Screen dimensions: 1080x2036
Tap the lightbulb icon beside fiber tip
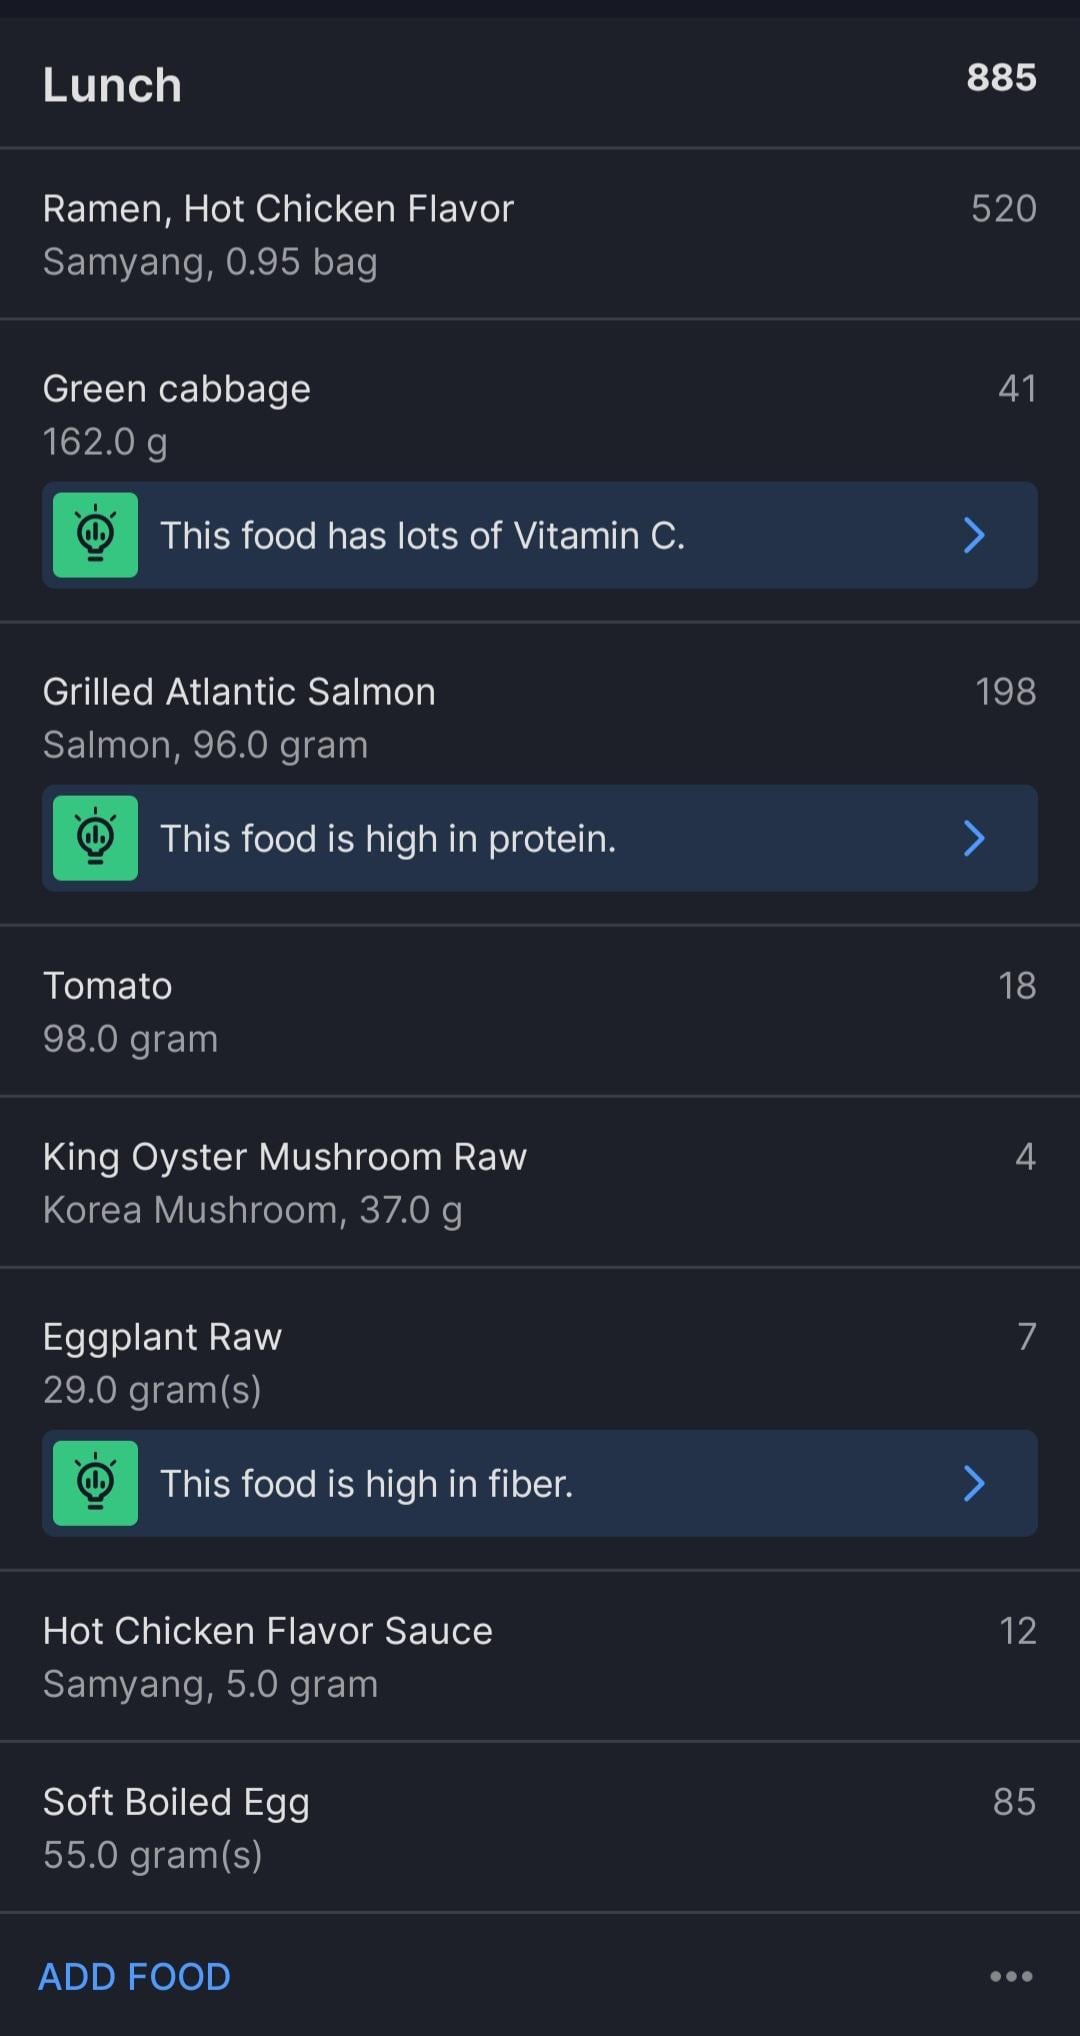tap(95, 1483)
